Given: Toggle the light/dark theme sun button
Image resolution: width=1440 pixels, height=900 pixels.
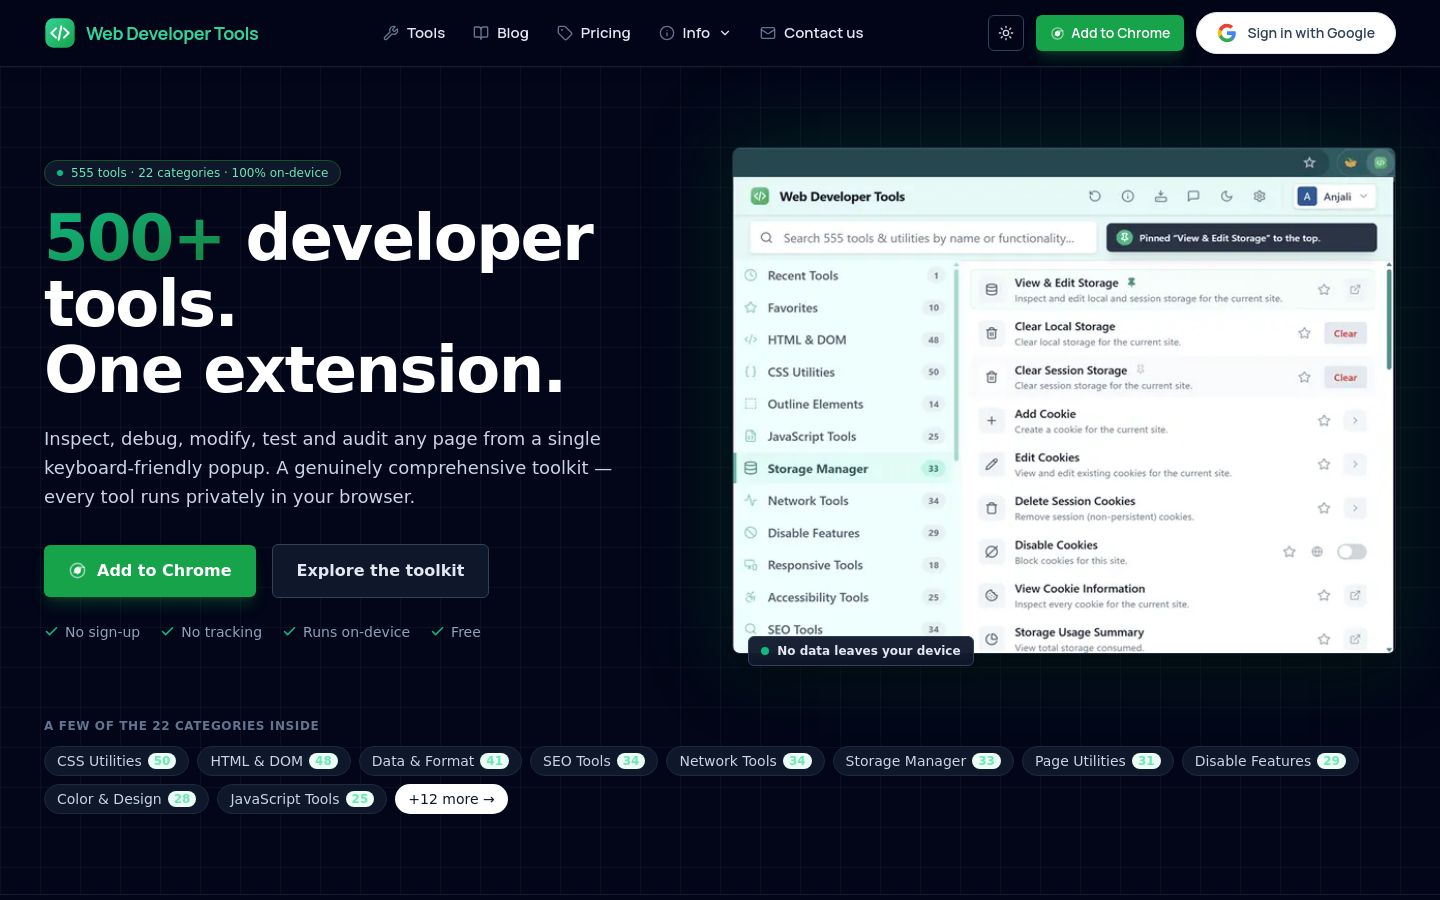Looking at the screenshot, I should pyautogui.click(x=1006, y=33).
